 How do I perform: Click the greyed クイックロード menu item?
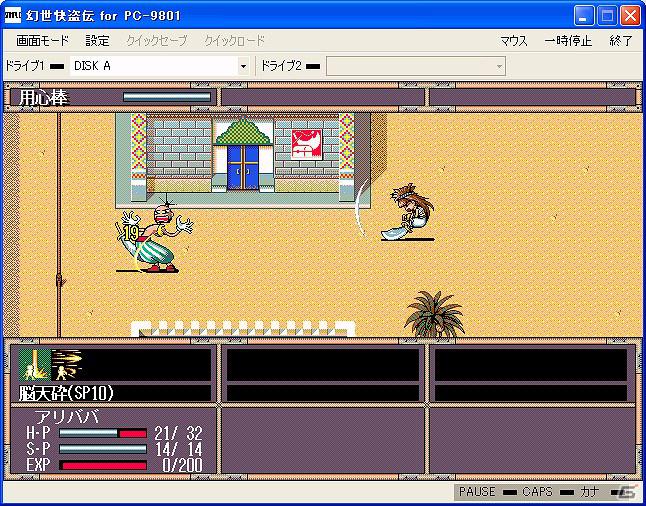(235, 41)
